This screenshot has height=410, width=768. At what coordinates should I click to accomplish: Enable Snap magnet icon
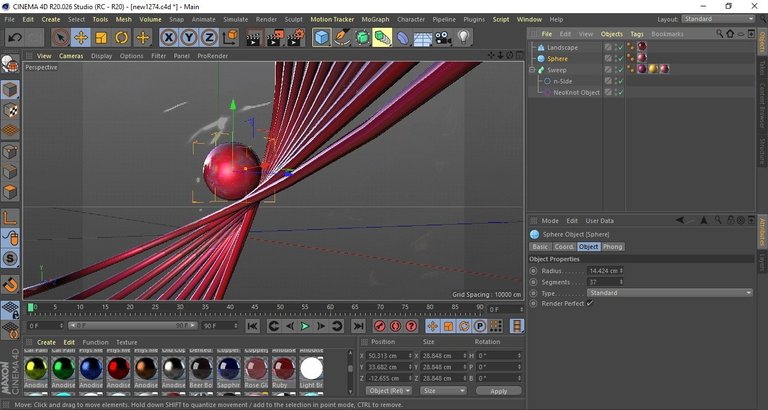click(x=10, y=284)
